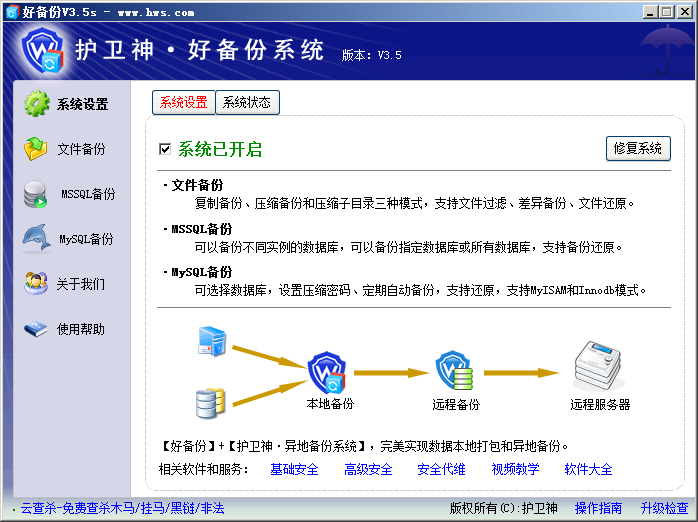Click the 护卫神·好备份系统 header title

199,49
